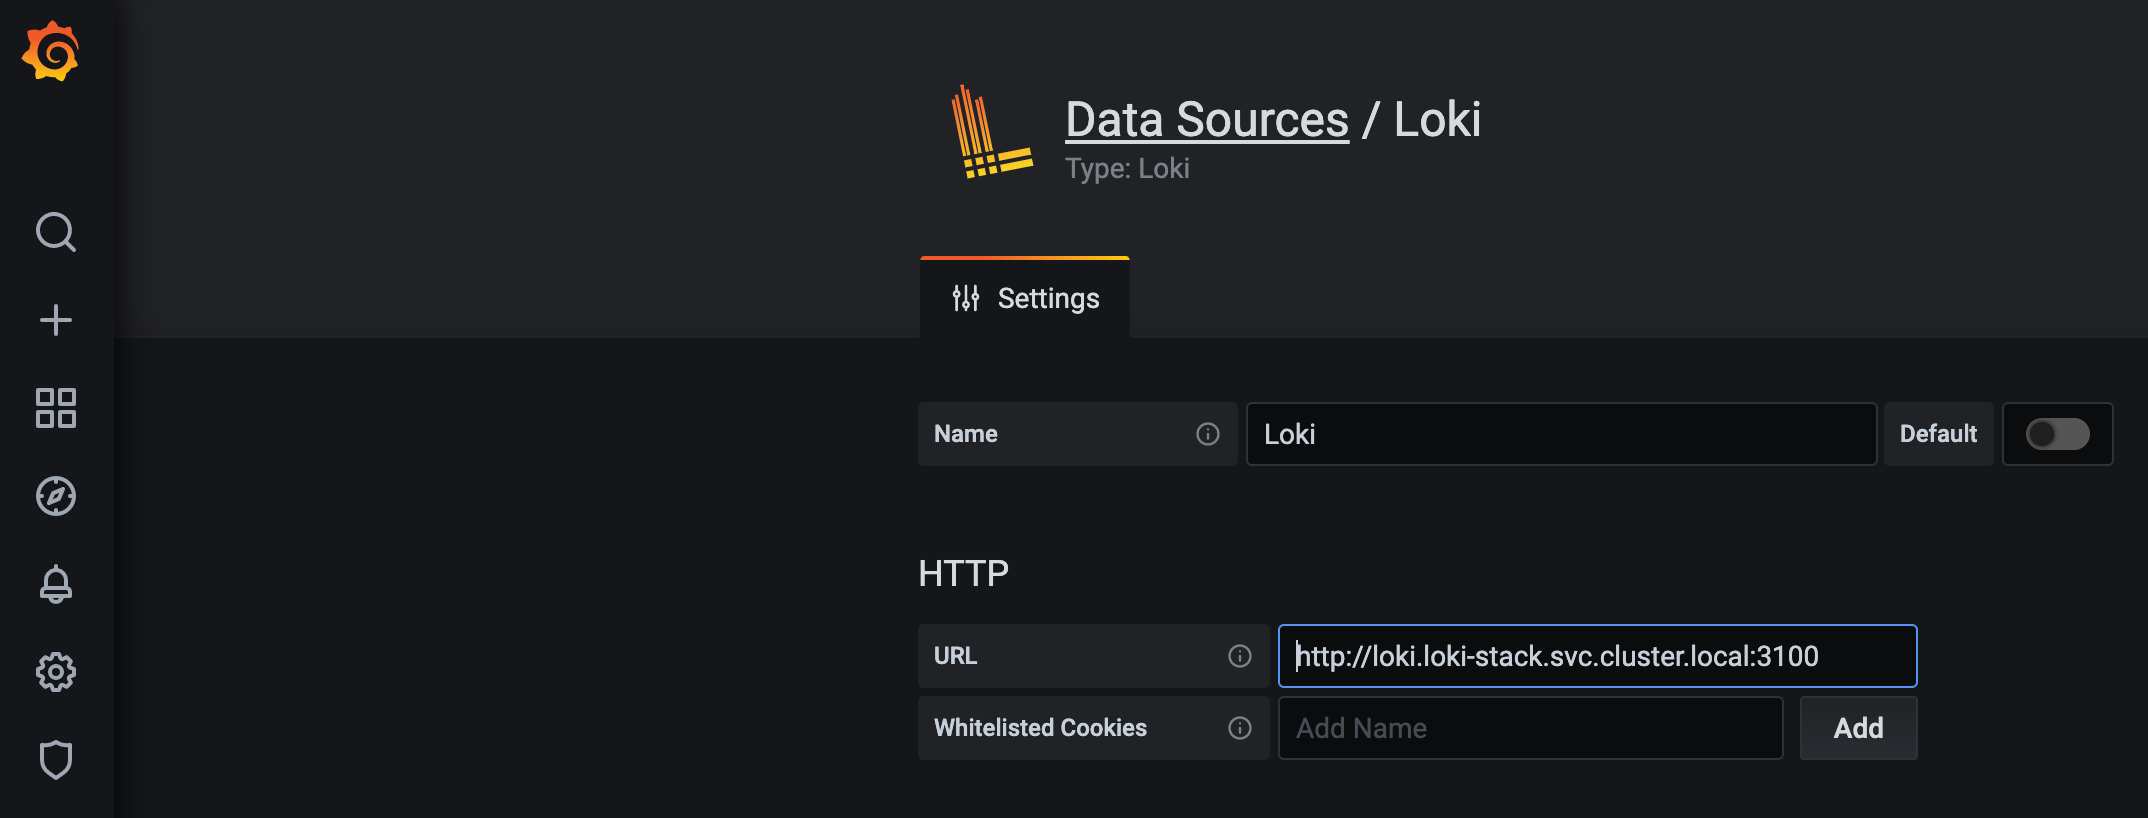Viewport: 2148px width, 818px height.
Task: Click the URL field info icon
Action: click(x=1239, y=657)
